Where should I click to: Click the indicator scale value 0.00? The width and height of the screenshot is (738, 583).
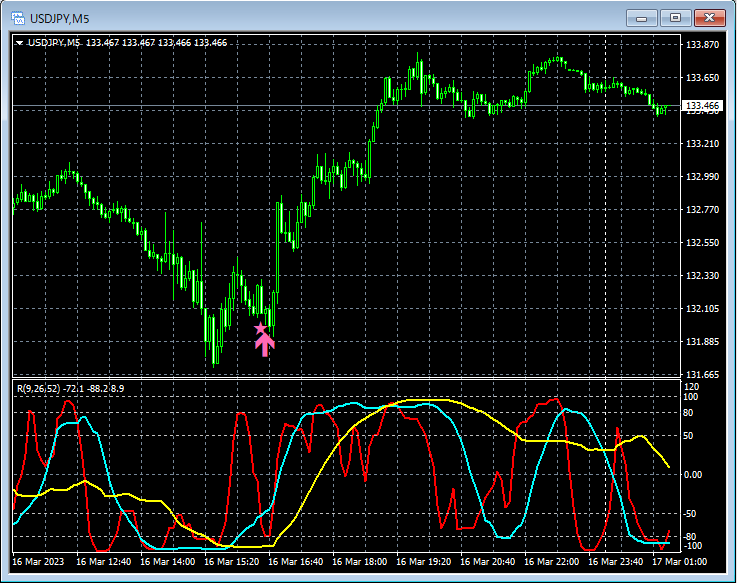pos(693,474)
